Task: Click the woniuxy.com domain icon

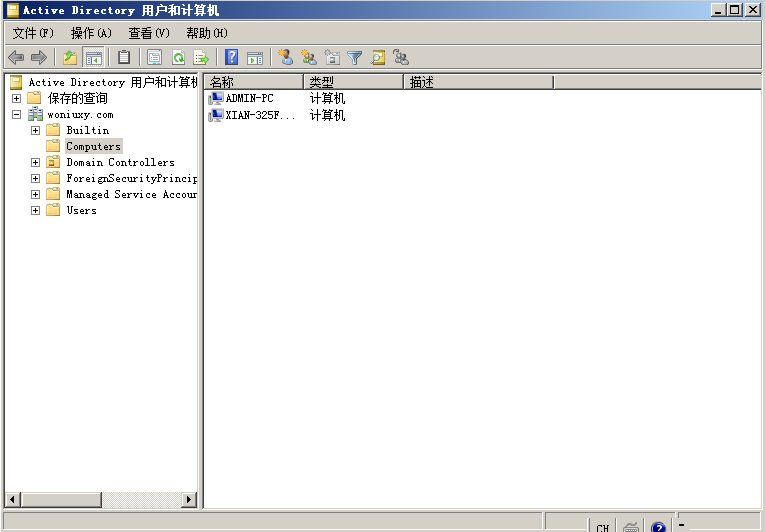Action: pos(35,115)
